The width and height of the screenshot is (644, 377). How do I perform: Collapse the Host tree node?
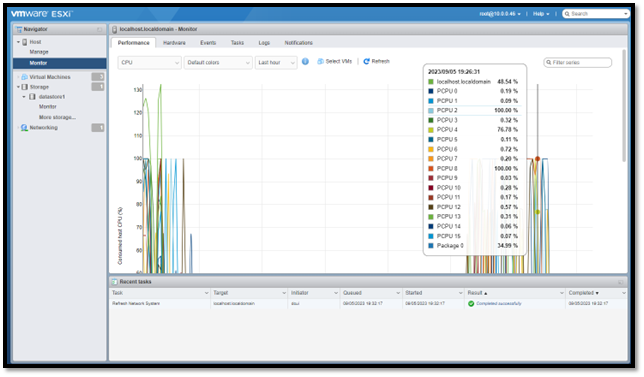[x=18, y=42]
